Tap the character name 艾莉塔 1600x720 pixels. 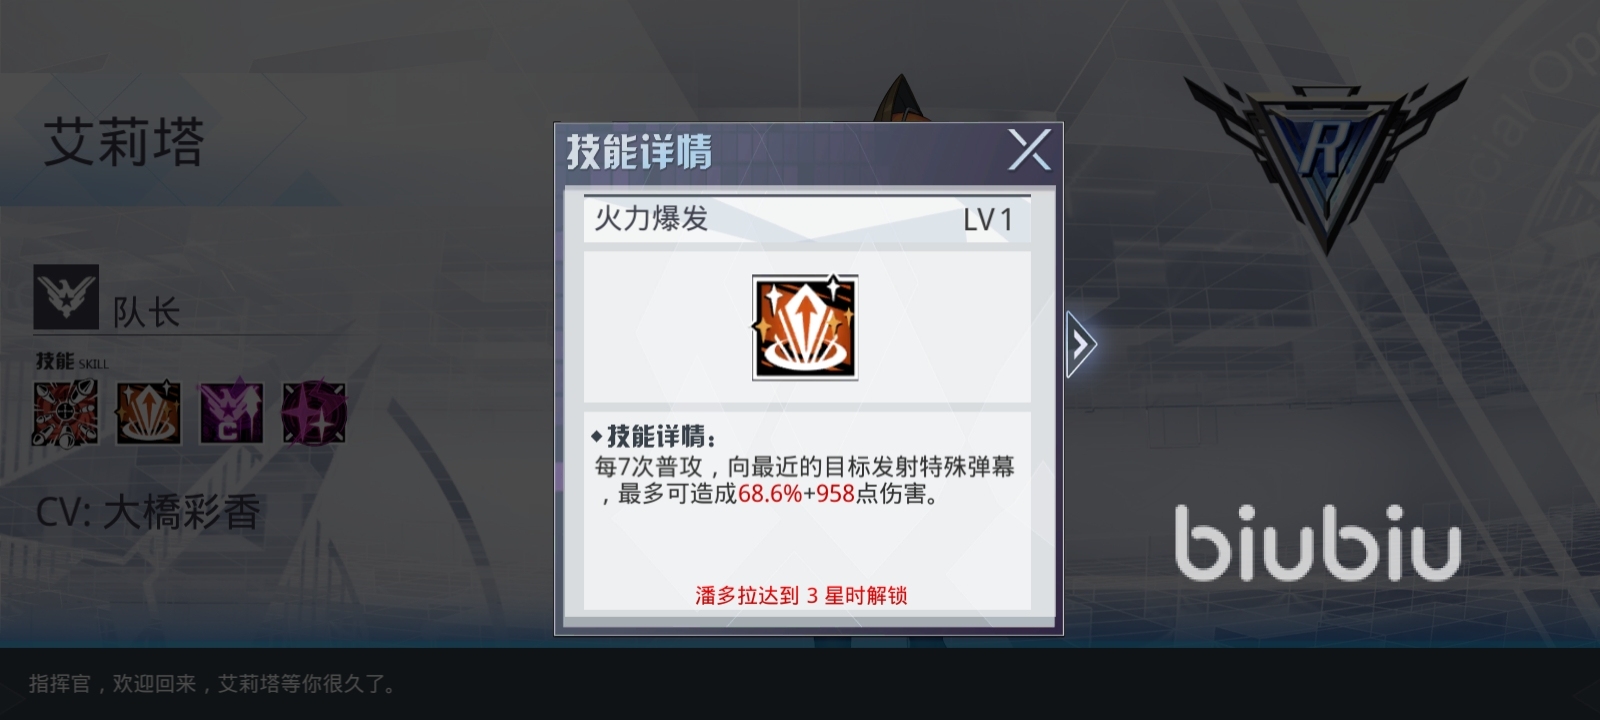coord(124,142)
